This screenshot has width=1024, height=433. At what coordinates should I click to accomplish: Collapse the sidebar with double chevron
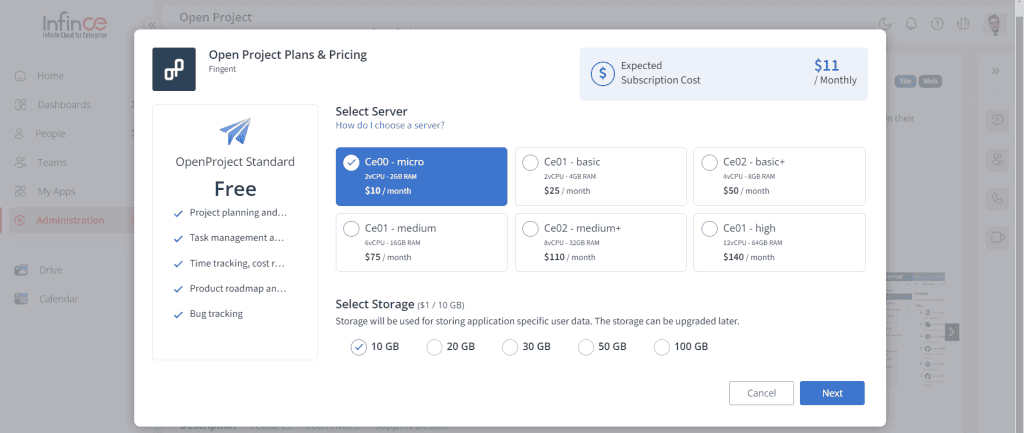tap(152, 25)
